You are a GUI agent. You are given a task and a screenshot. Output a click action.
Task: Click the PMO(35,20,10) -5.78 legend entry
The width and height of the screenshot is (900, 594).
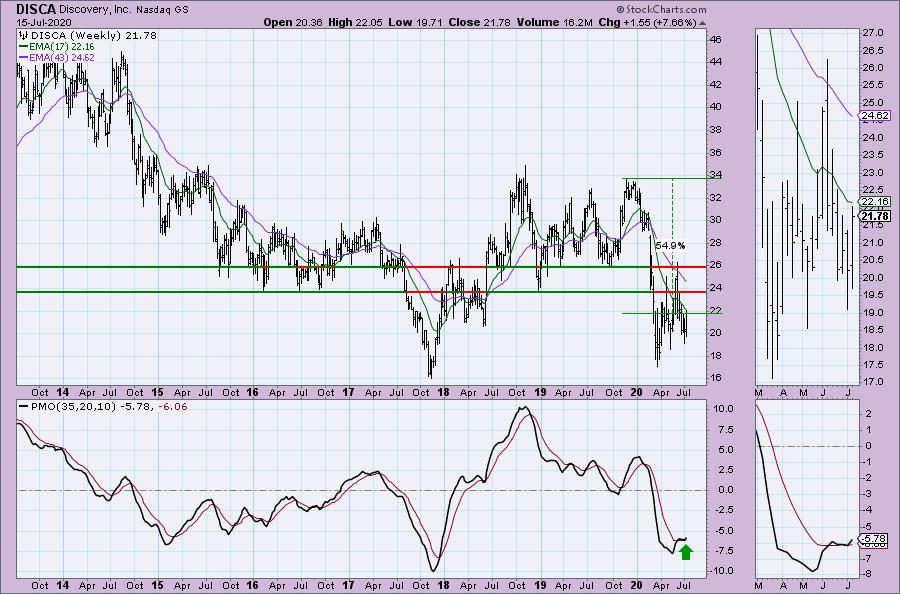(85, 406)
